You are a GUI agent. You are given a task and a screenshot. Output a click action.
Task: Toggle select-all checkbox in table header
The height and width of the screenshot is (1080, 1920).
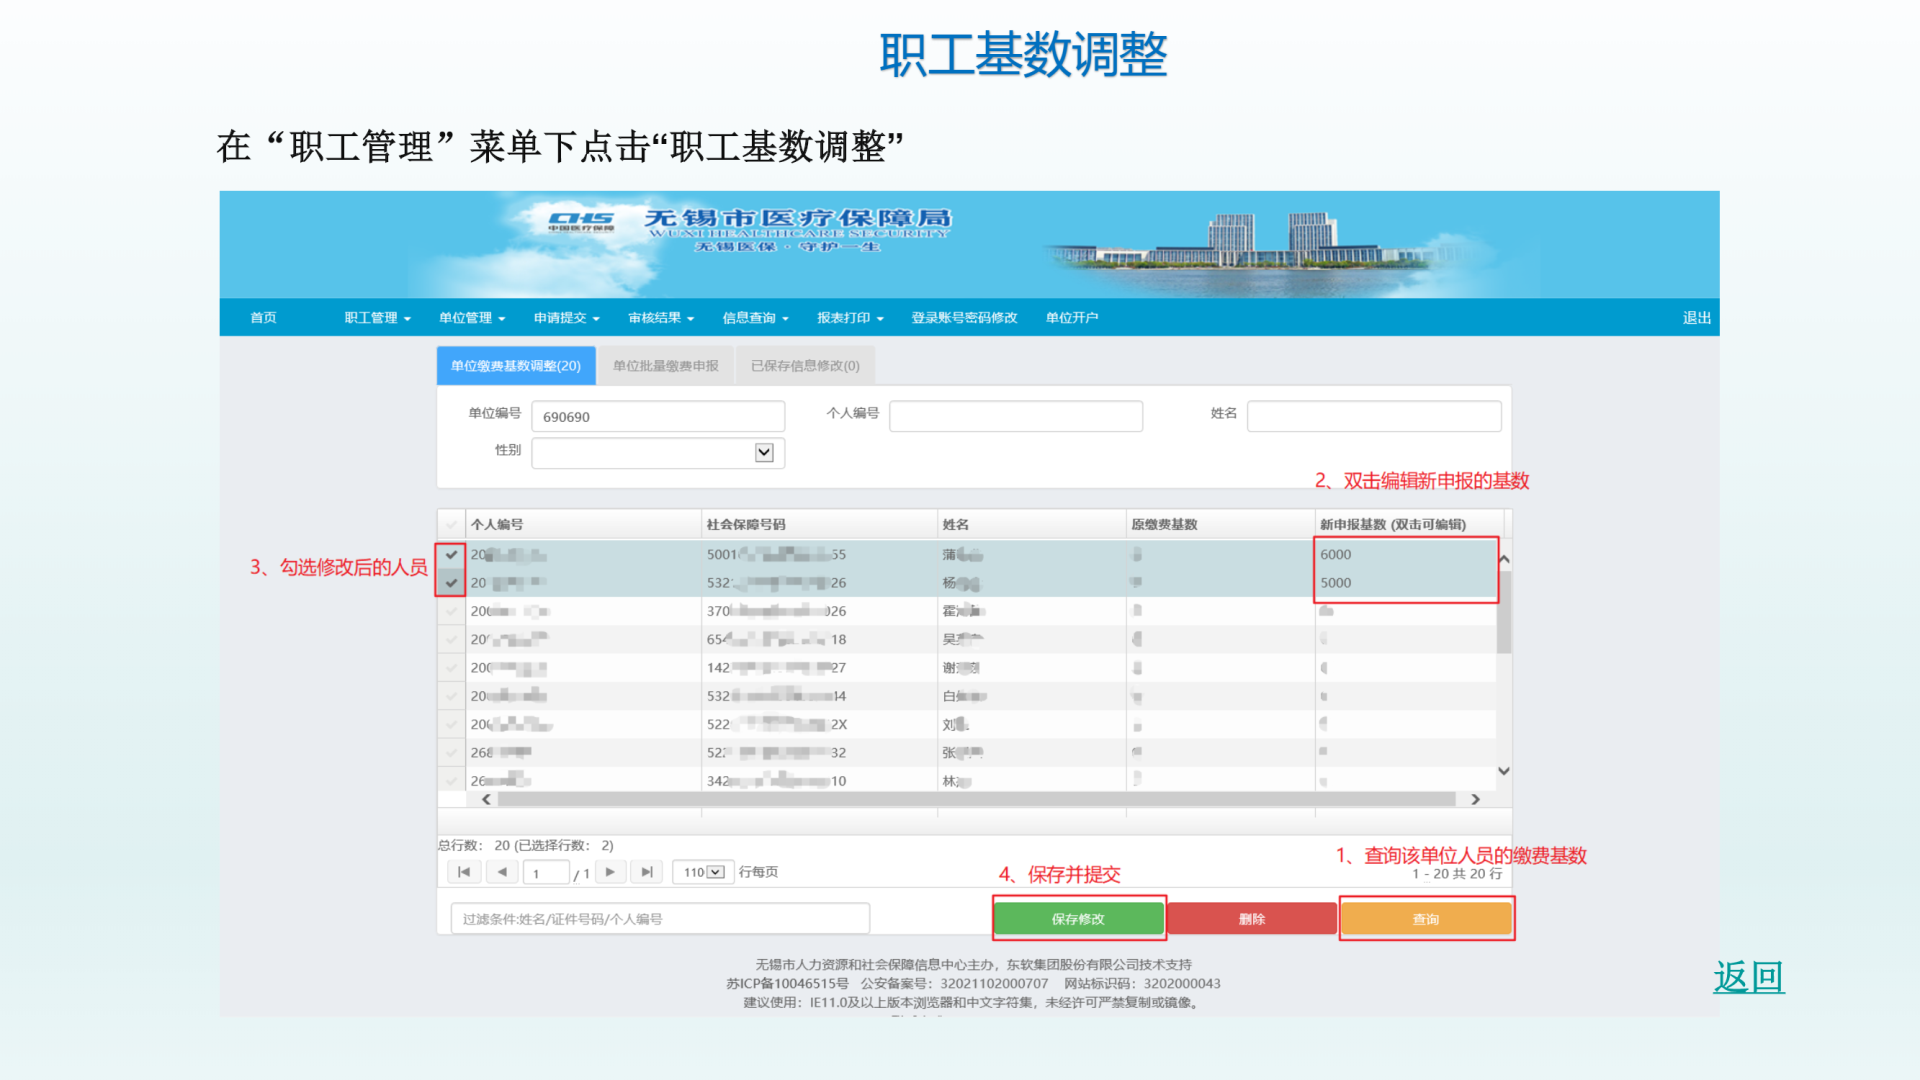pyautogui.click(x=451, y=524)
